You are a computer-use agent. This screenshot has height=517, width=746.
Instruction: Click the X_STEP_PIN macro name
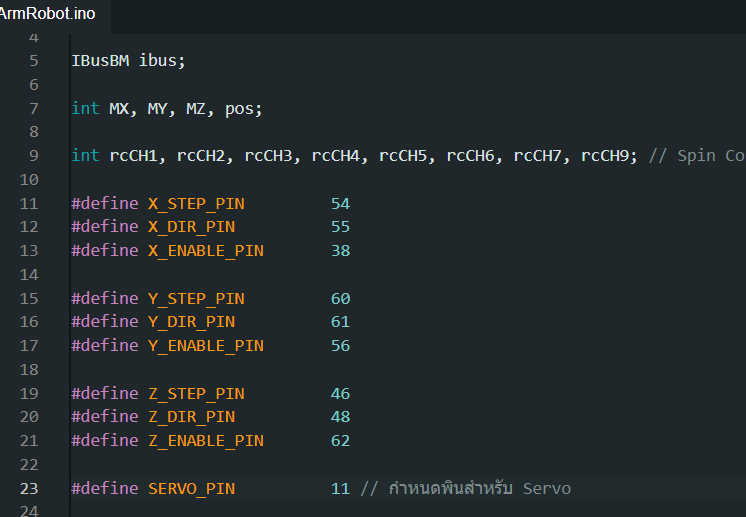(x=196, y=204)
